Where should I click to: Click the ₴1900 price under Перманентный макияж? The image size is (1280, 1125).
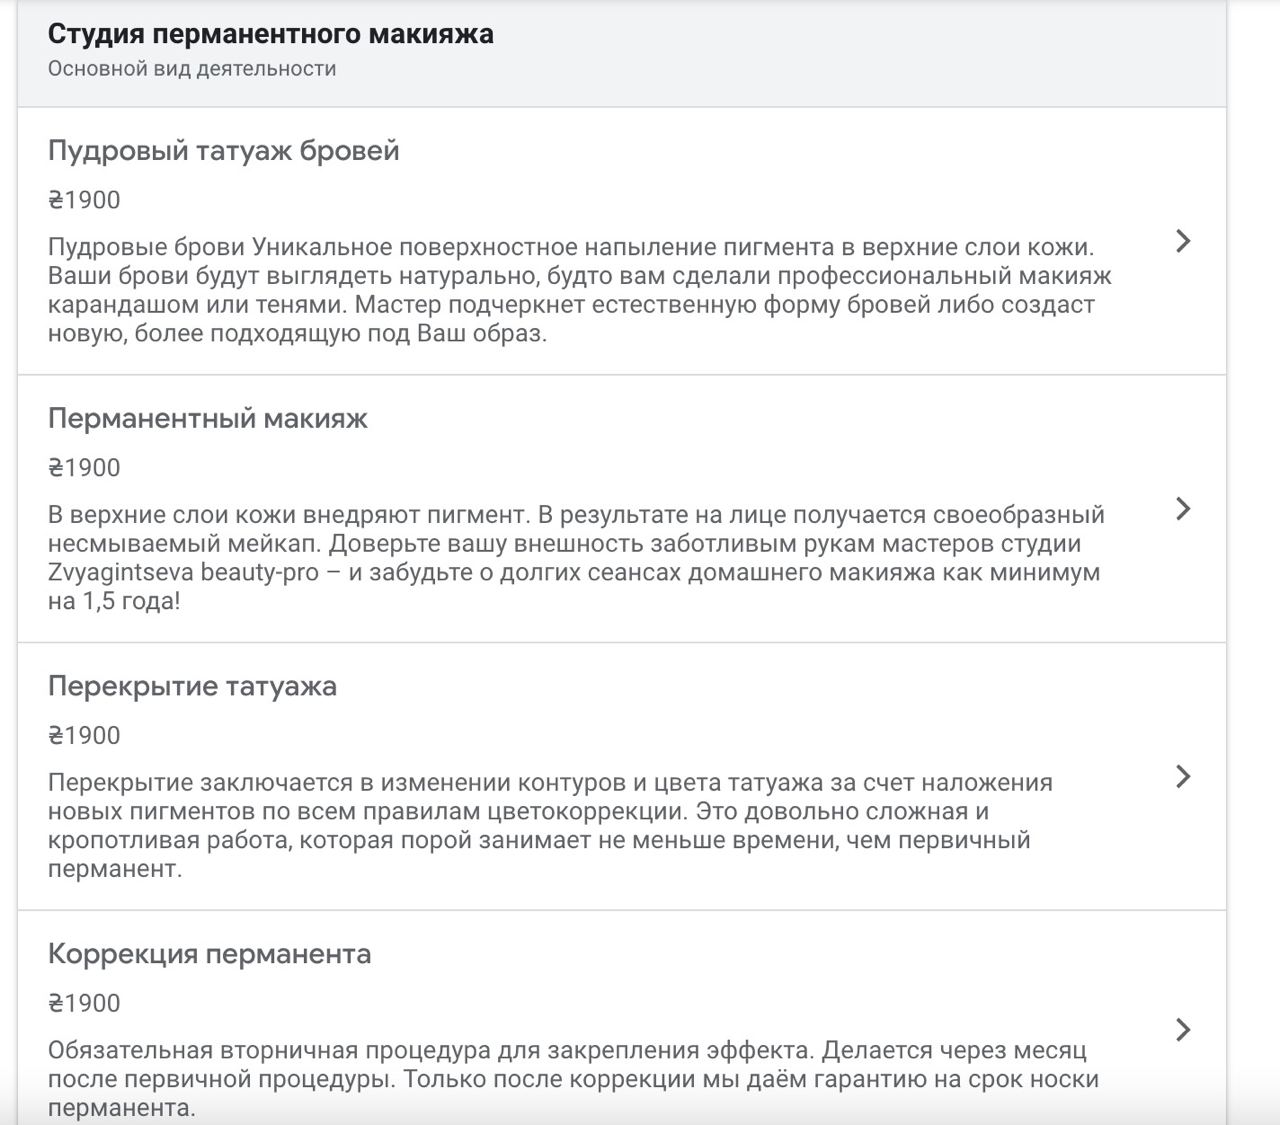click(84, 468)
